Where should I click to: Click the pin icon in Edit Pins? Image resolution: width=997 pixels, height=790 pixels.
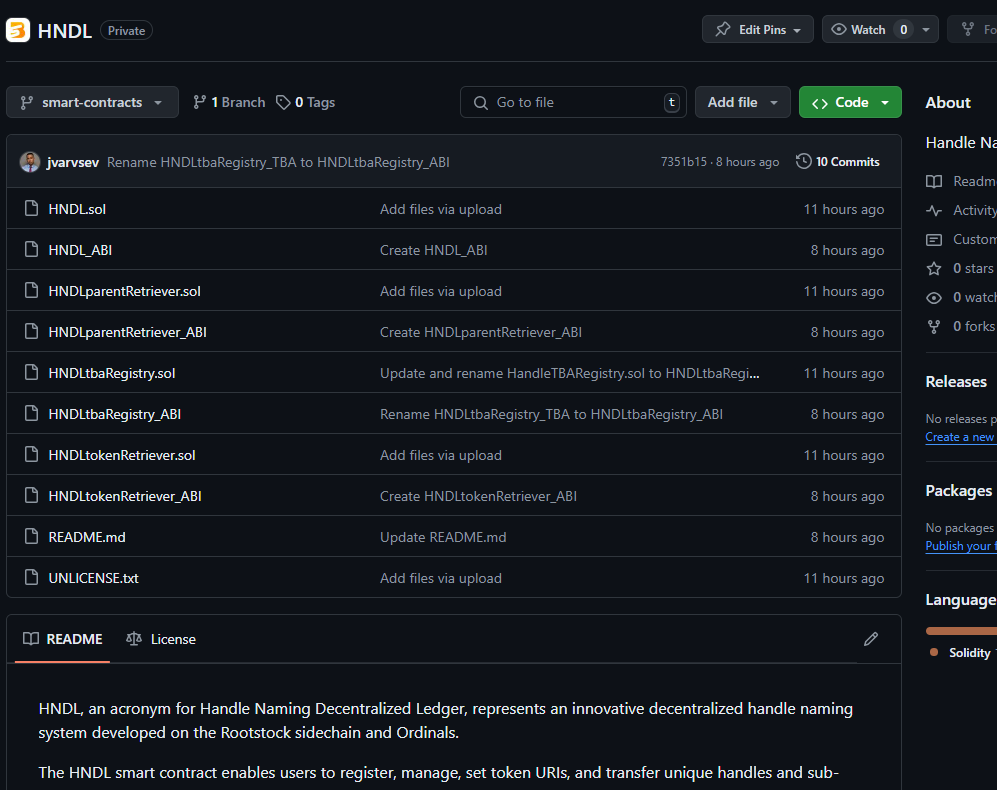(x=723, y=29)
